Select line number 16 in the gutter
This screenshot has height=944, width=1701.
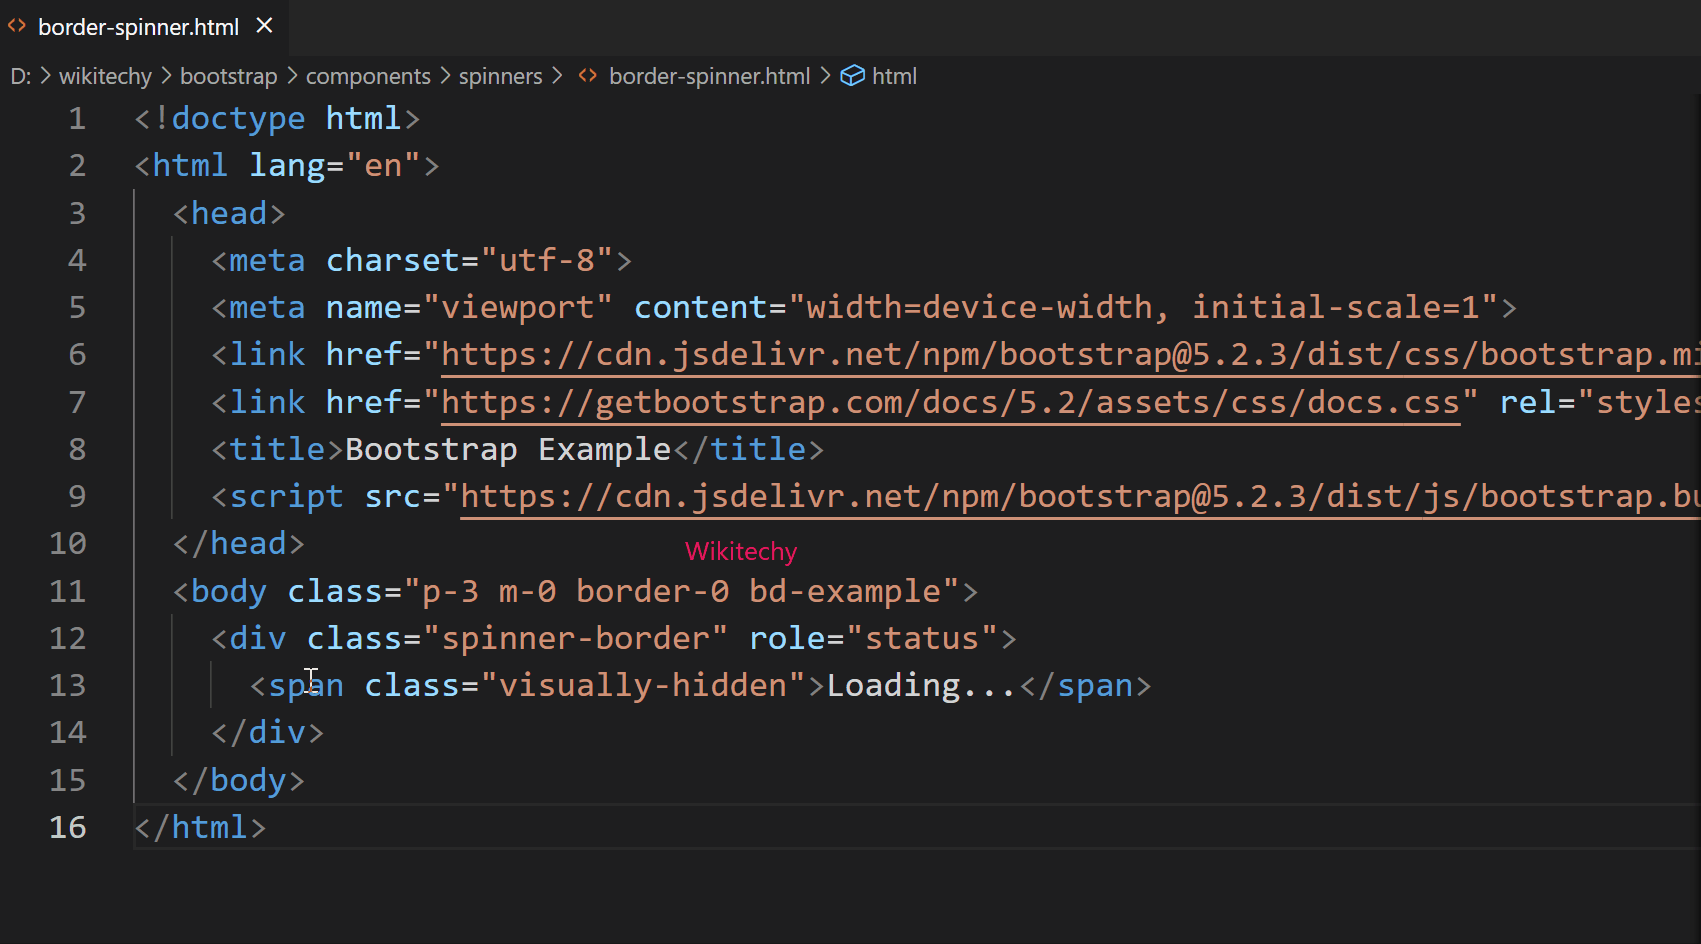(67, 827)
